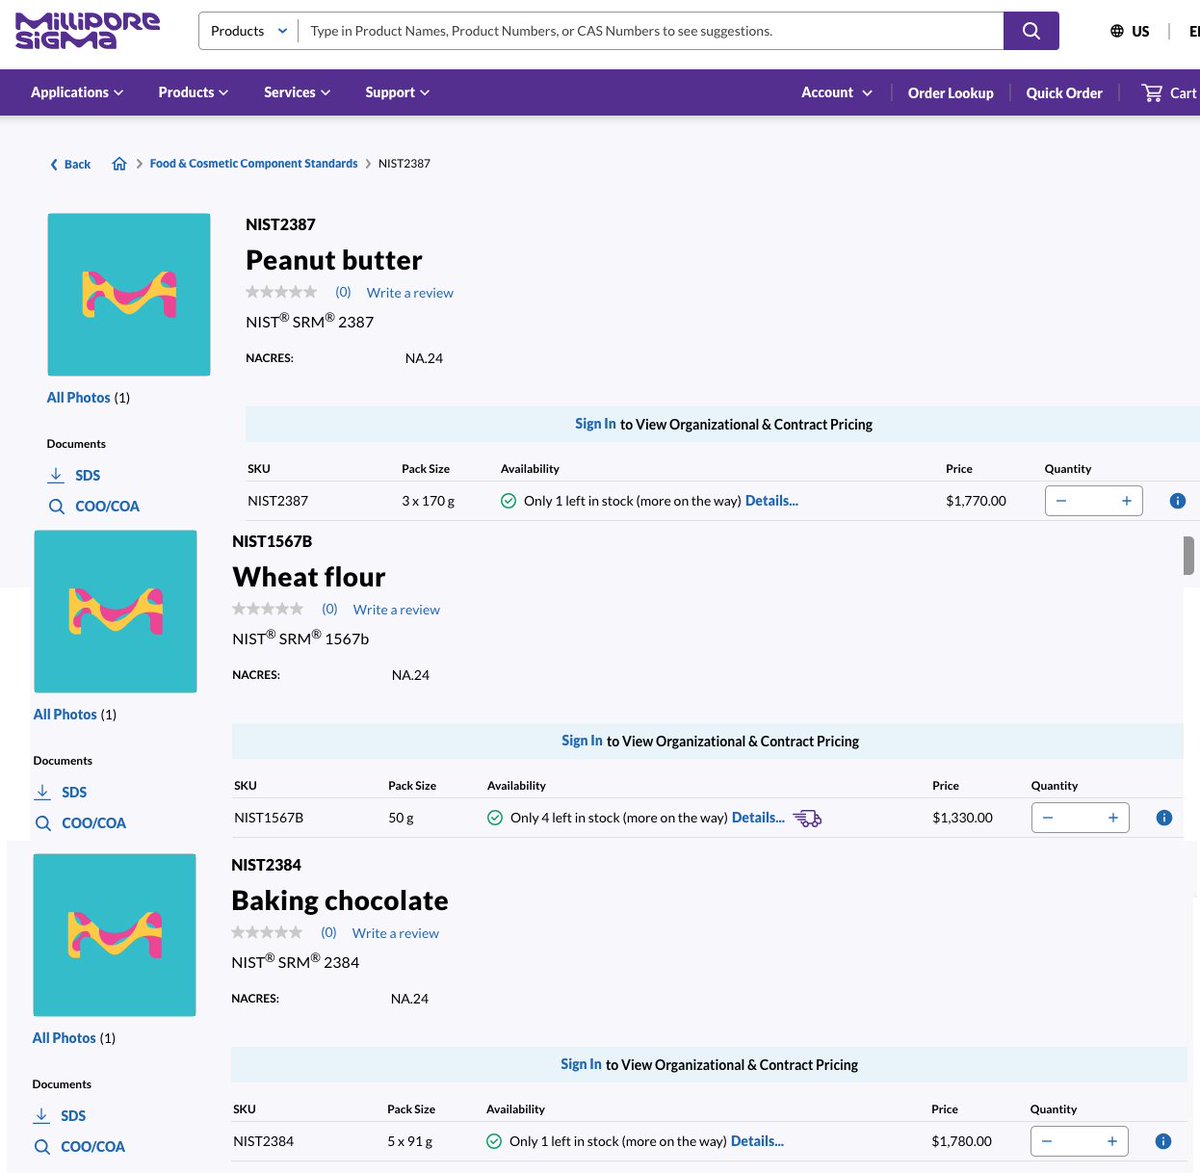Open the Account dropdown

[837, 92]
